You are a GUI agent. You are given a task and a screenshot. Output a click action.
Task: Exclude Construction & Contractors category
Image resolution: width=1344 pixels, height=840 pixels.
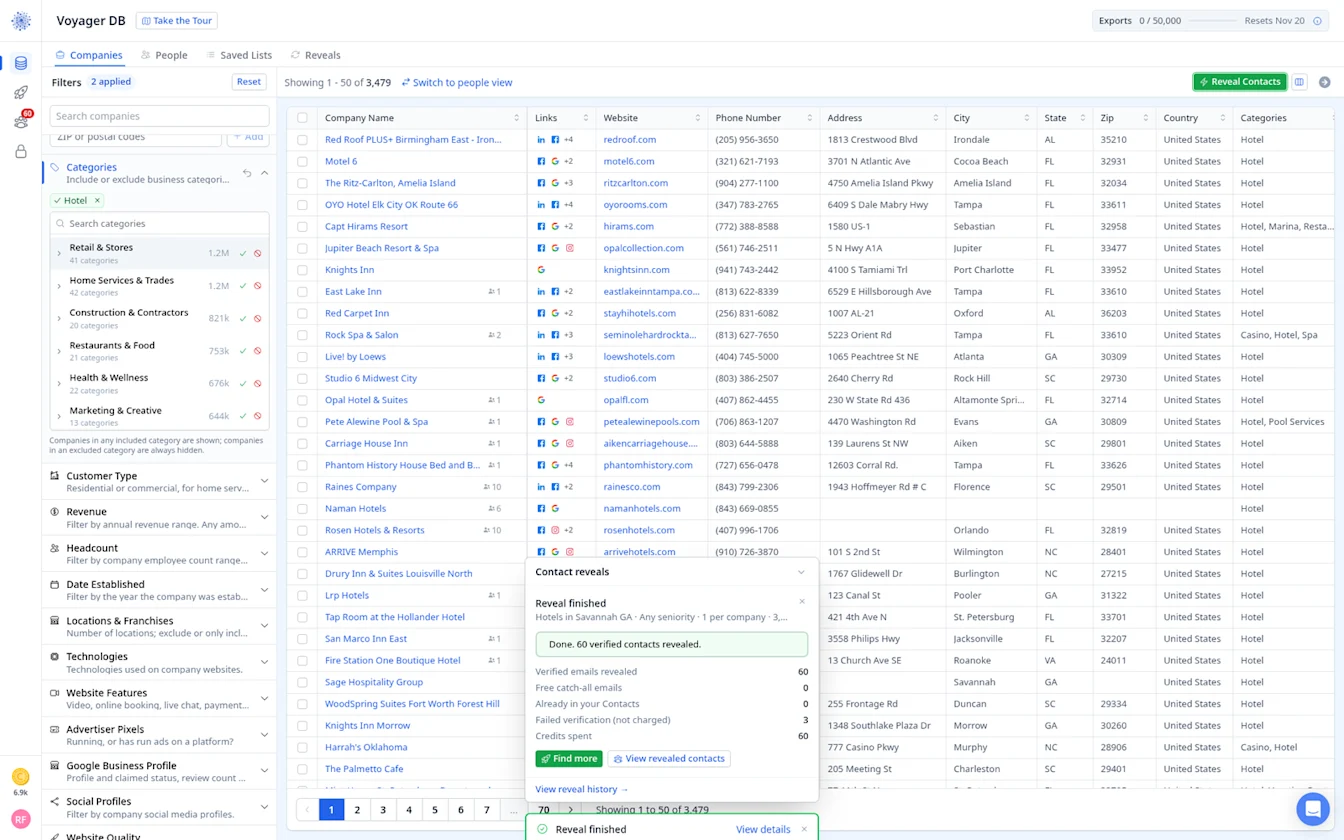(258, 319)
